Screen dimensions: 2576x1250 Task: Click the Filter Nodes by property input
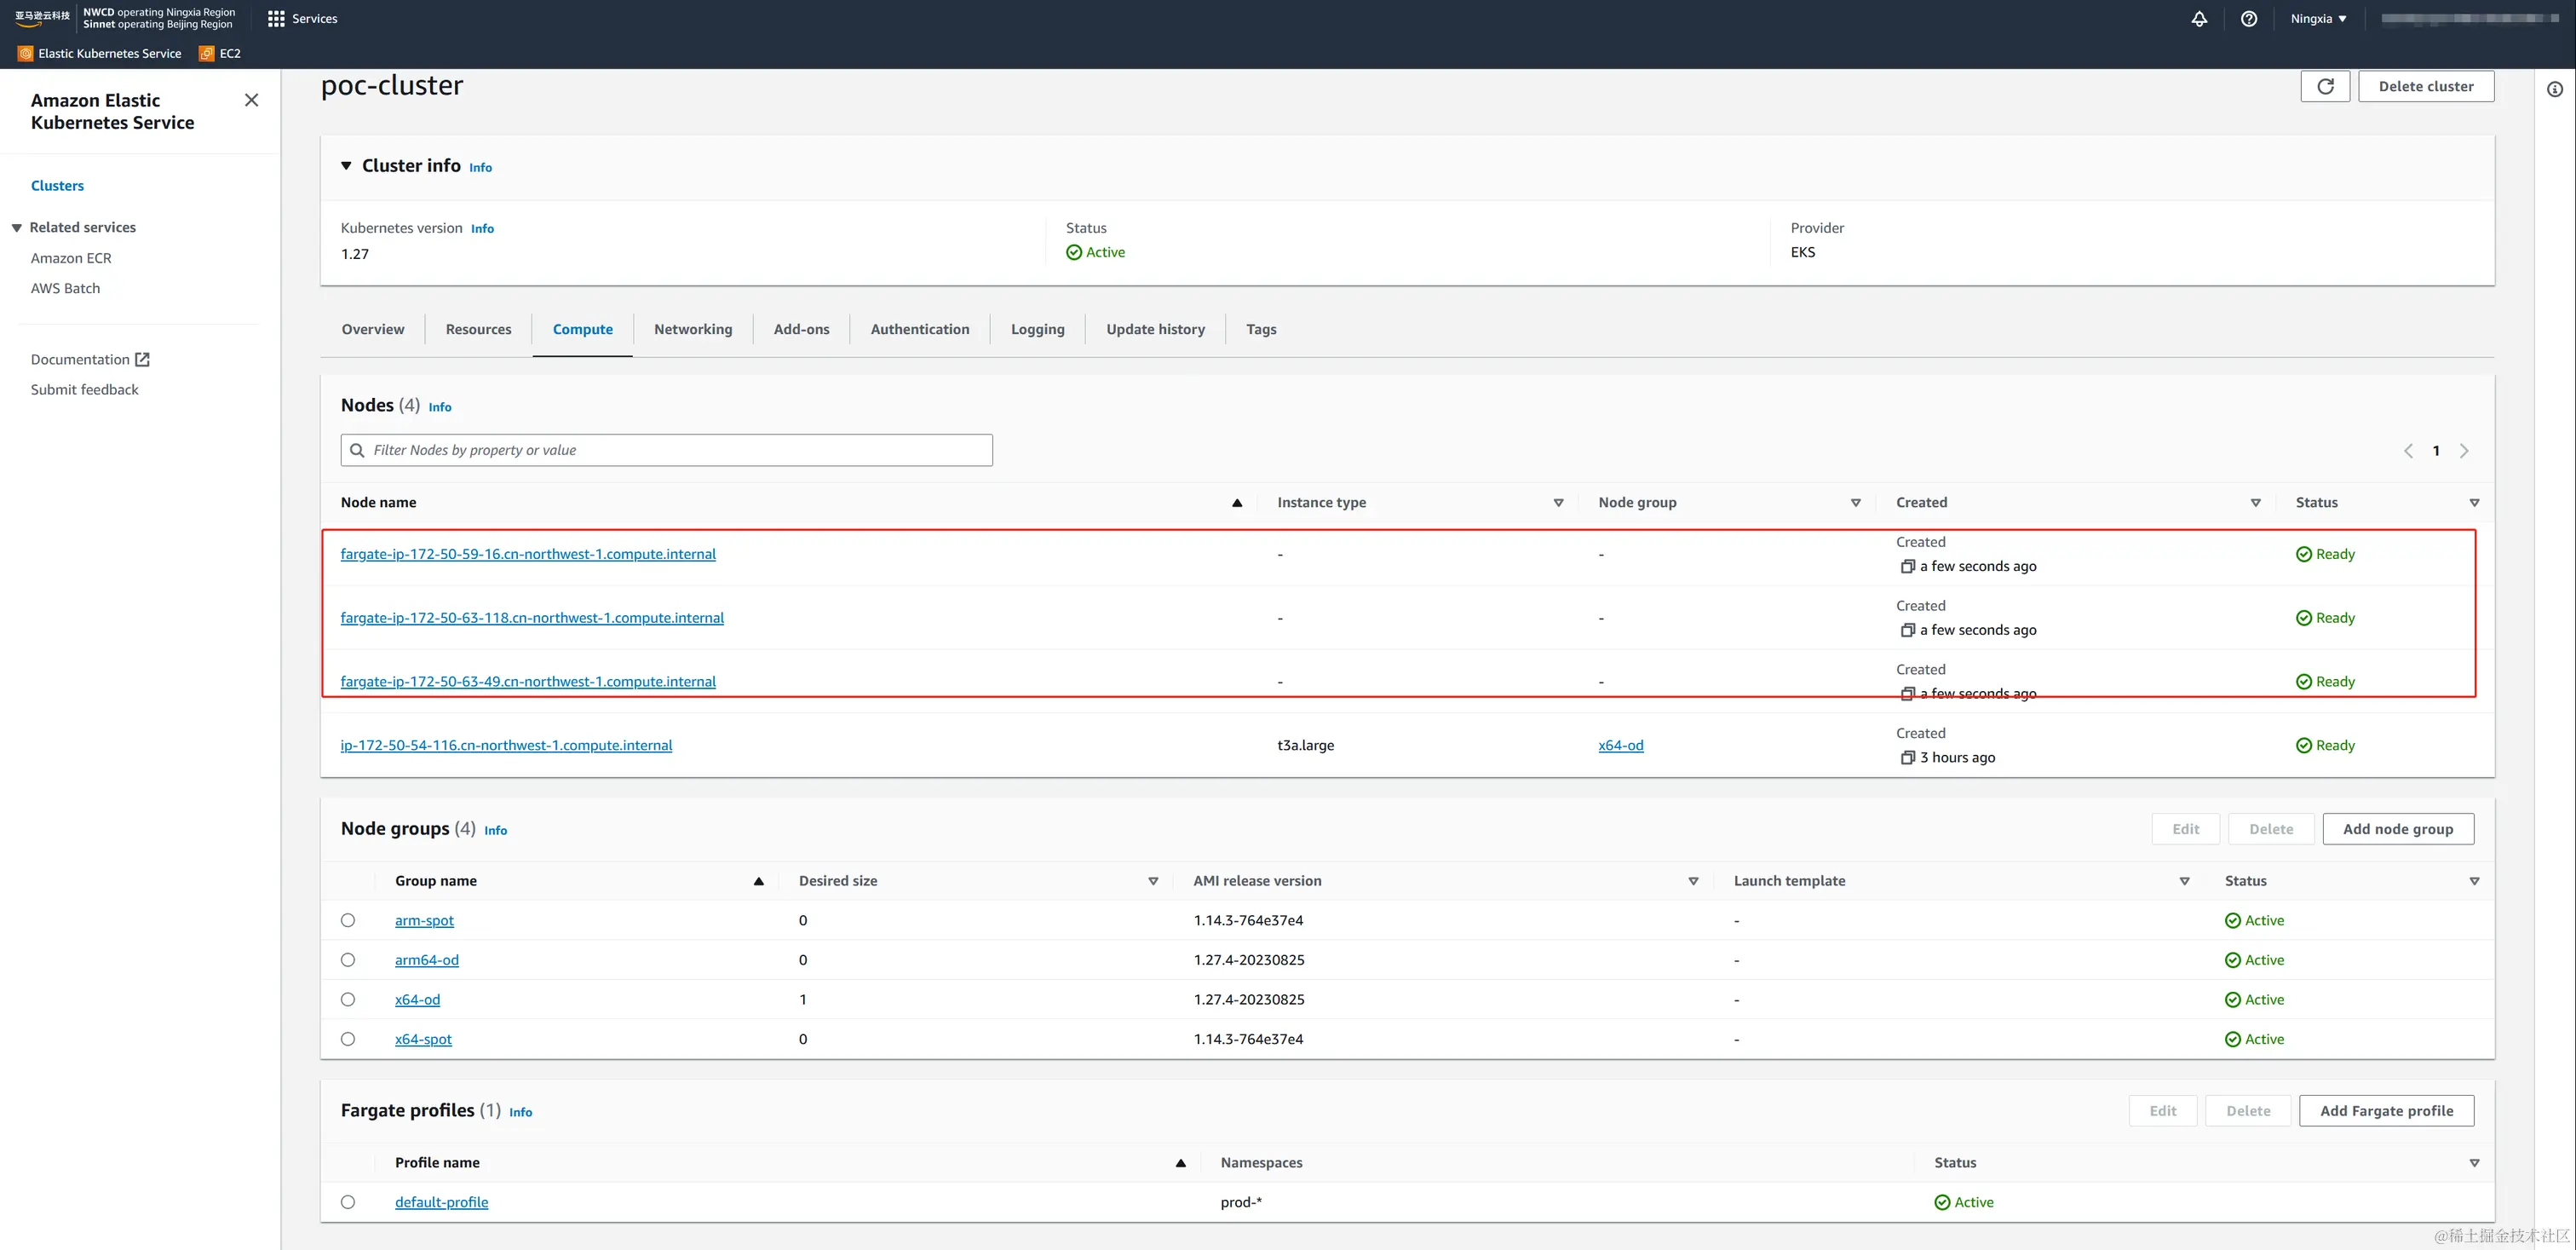click(666, 450)
